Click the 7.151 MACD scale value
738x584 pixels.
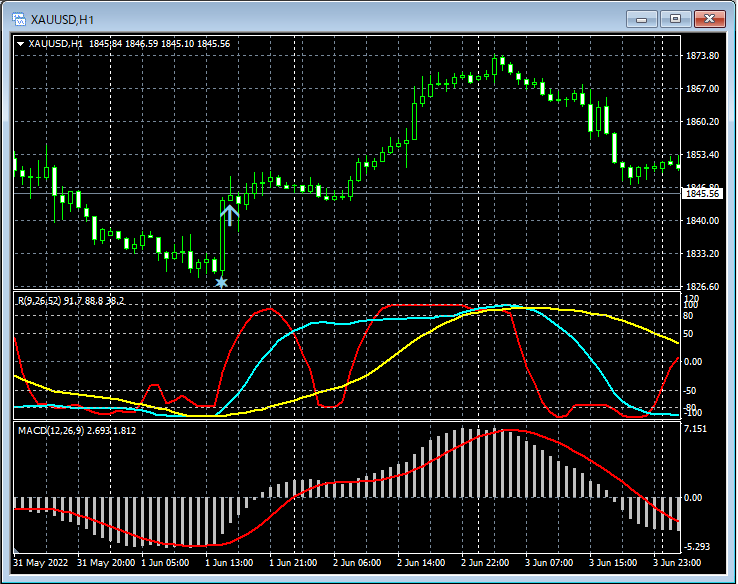[697, 430]
